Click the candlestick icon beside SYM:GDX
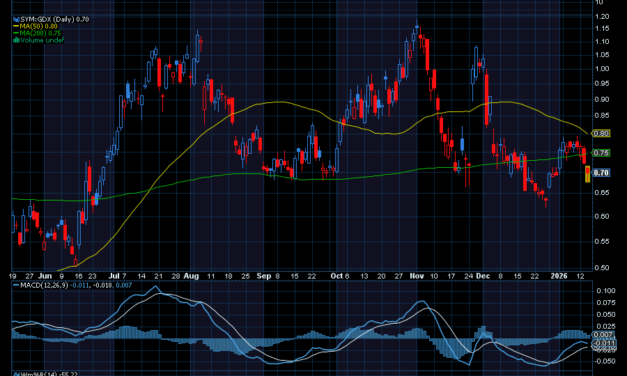 16,19
